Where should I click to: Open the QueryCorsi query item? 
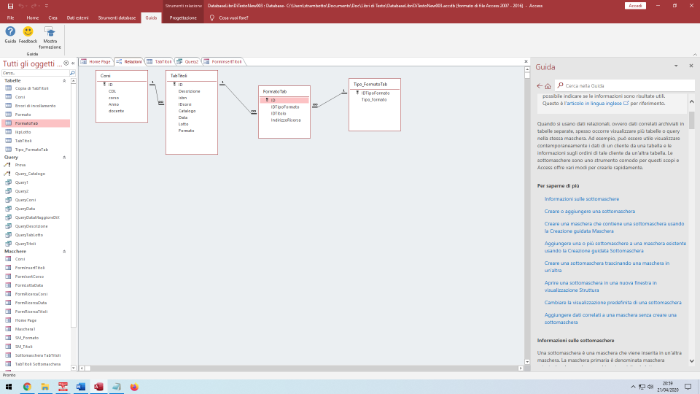pyautogui.click(x=25, y=200)
